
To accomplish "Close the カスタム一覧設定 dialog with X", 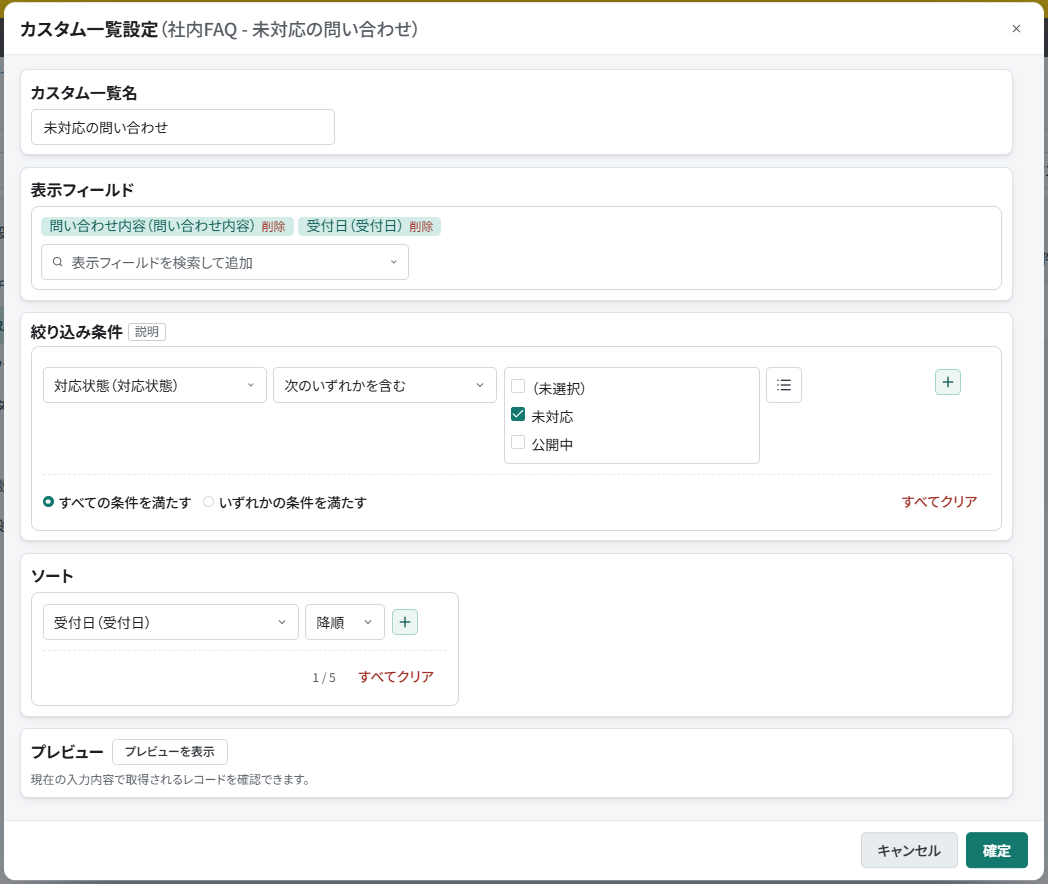I will pyautogui.click(x=1016, y=29).
